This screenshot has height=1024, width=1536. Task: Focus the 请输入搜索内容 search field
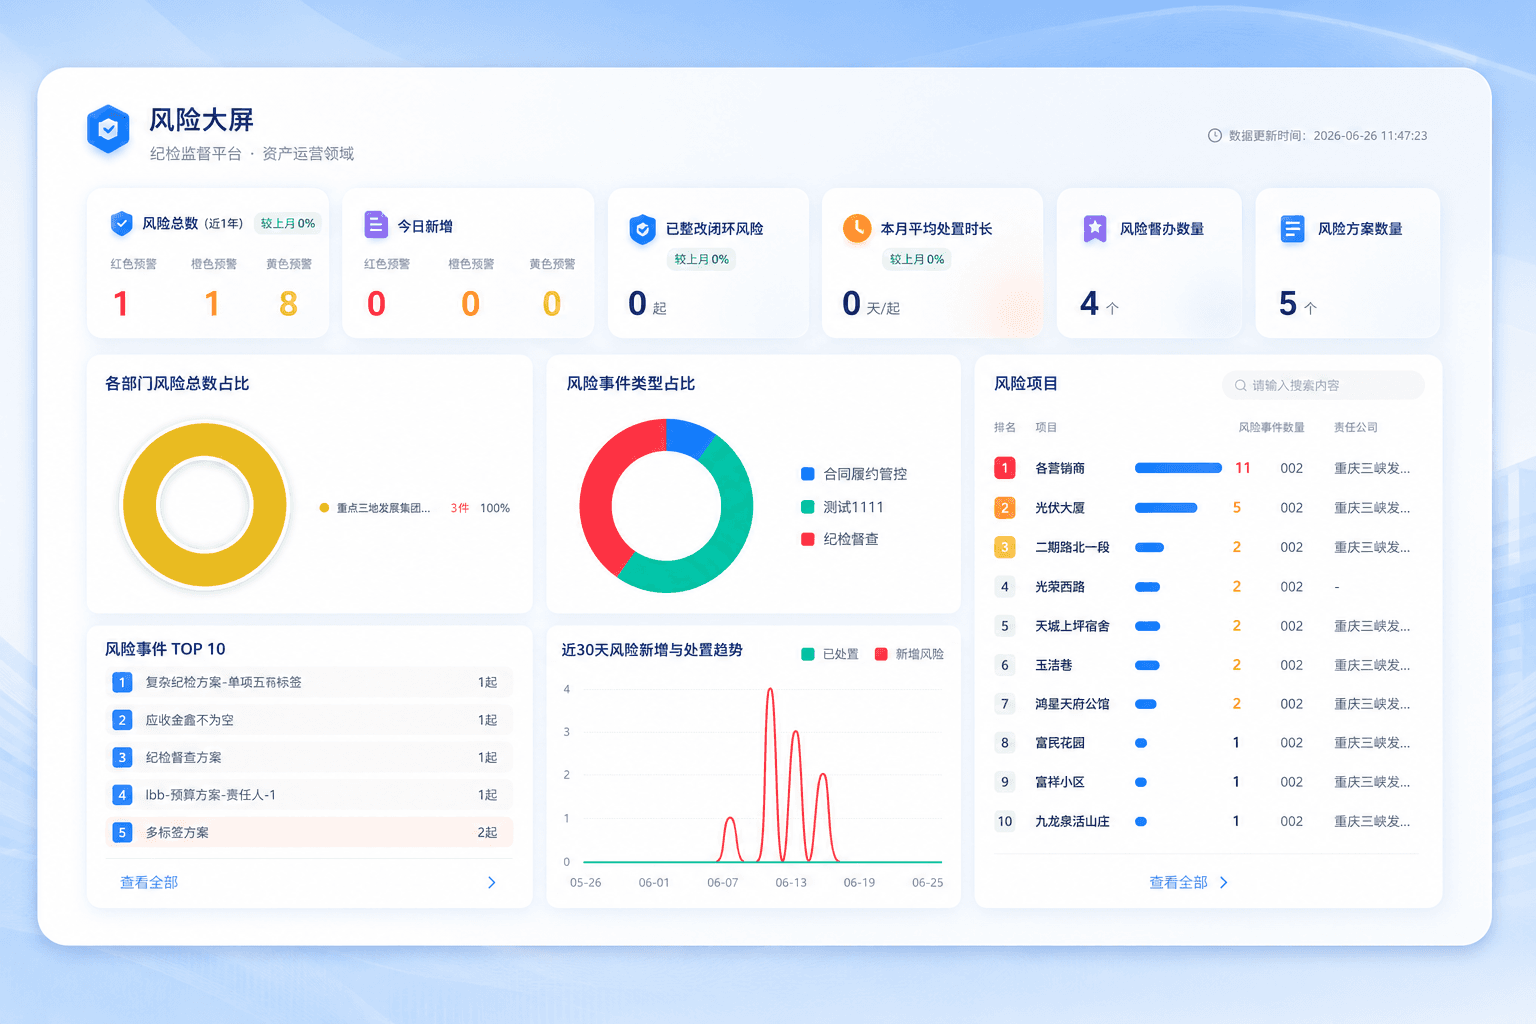(x=1323, y=385)
